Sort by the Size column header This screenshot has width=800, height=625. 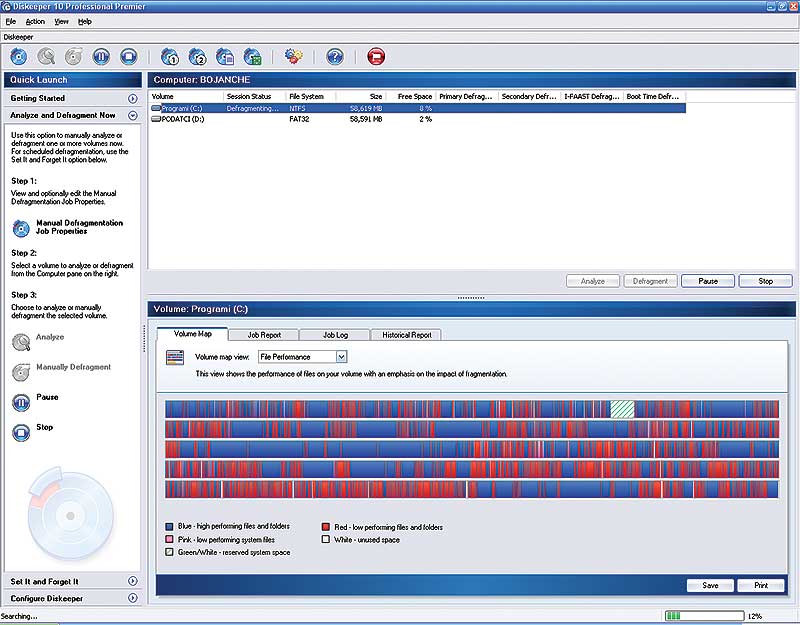tap(361, 96)
